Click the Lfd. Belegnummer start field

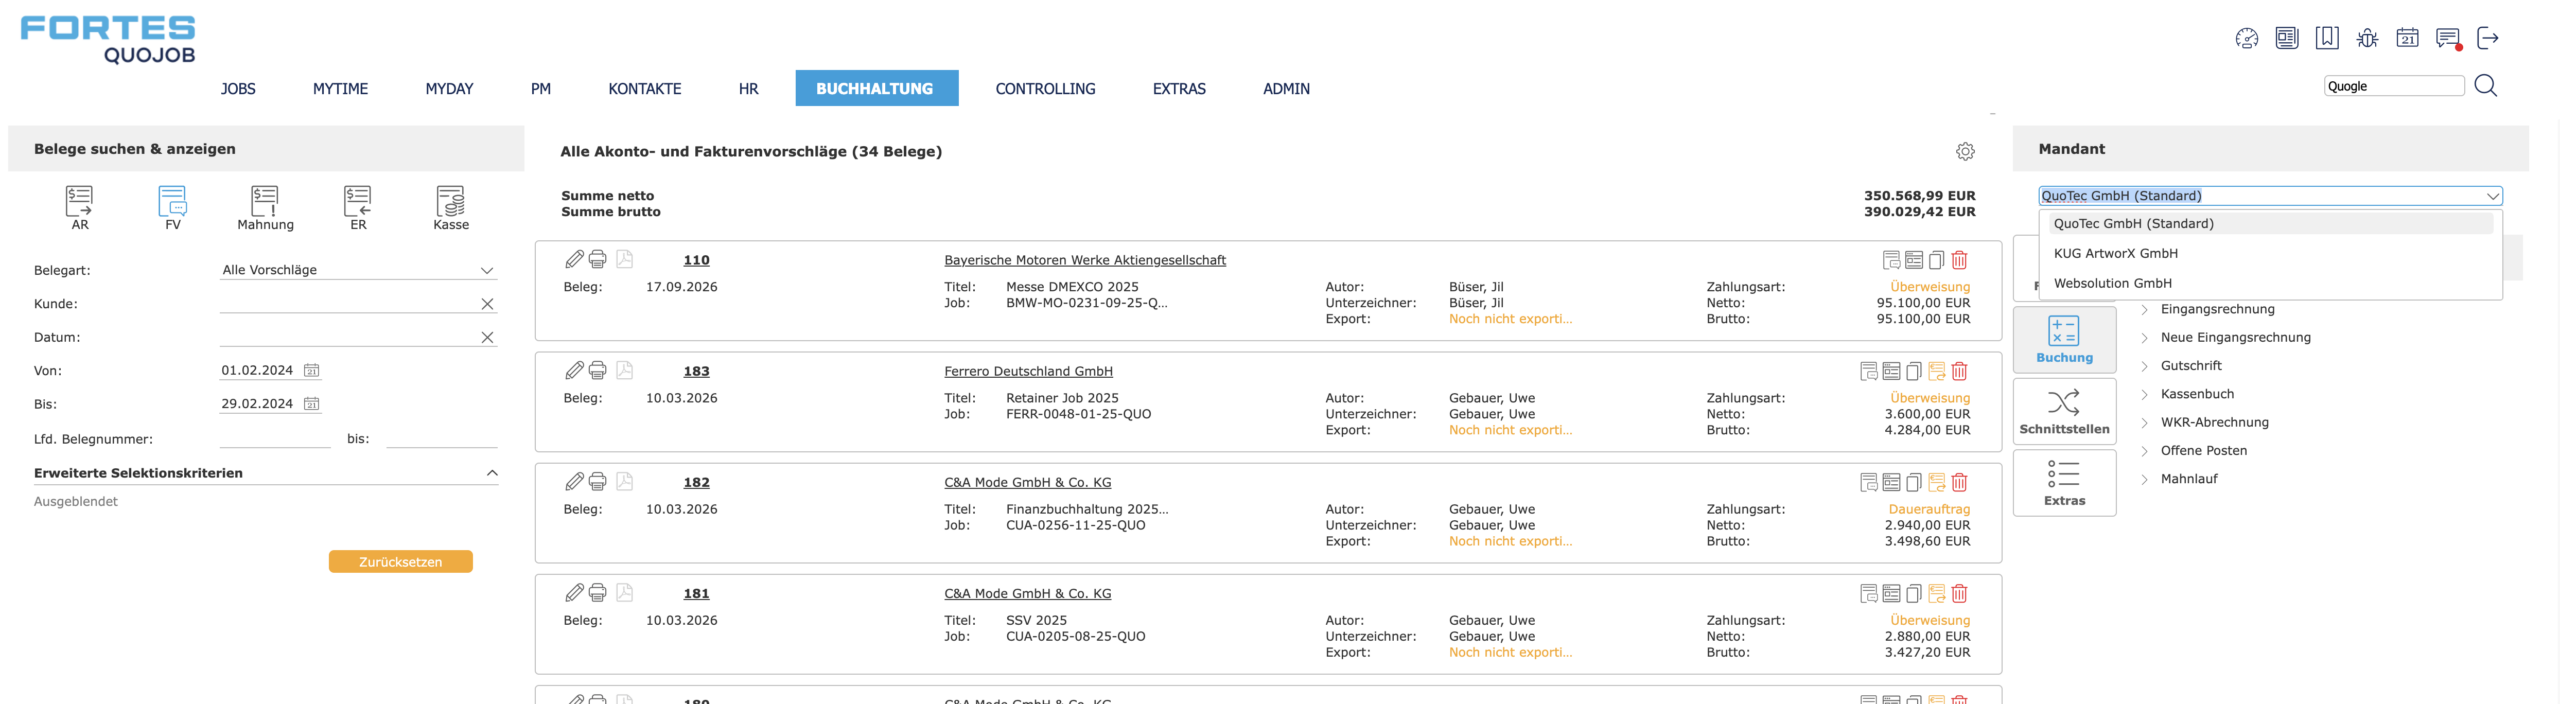(275, 439)
